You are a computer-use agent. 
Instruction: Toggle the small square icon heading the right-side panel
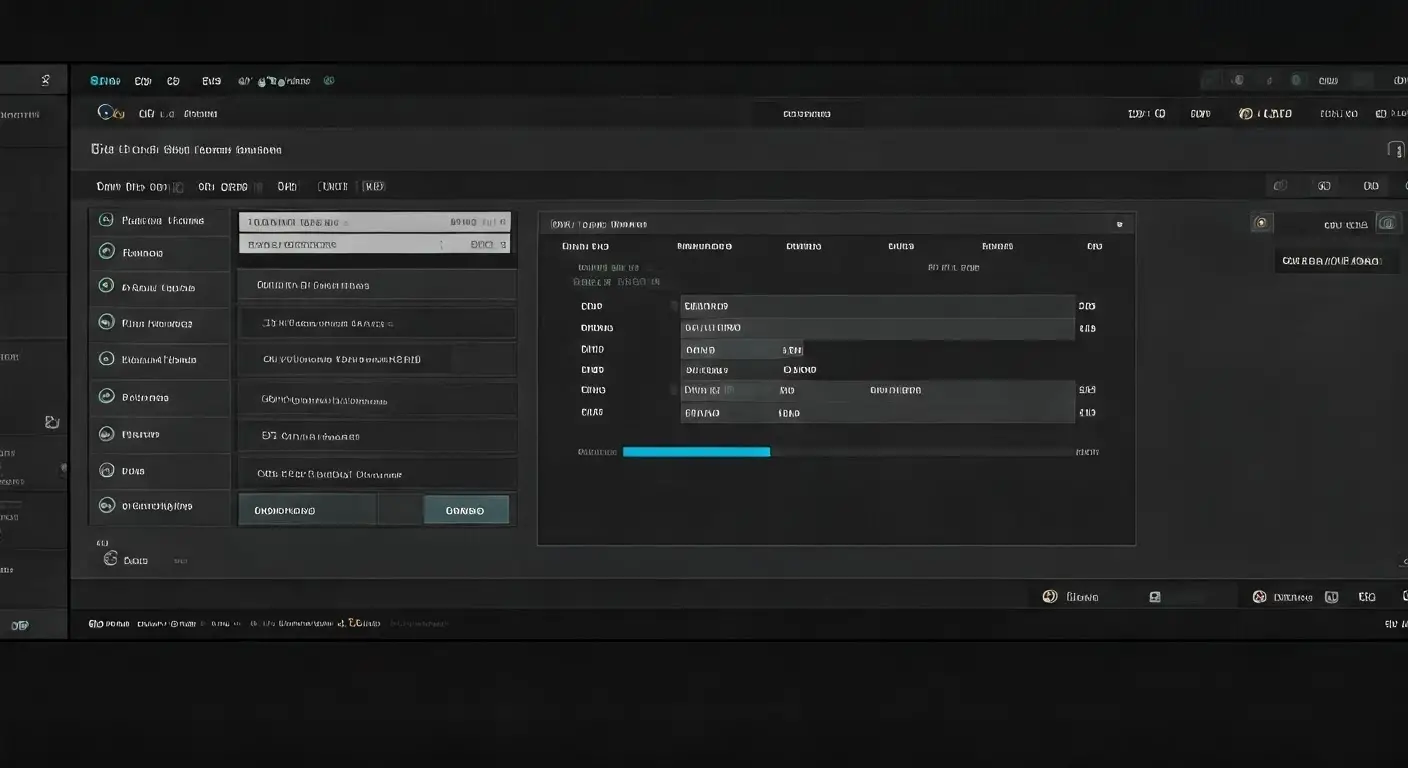[x=1262, y=223]
